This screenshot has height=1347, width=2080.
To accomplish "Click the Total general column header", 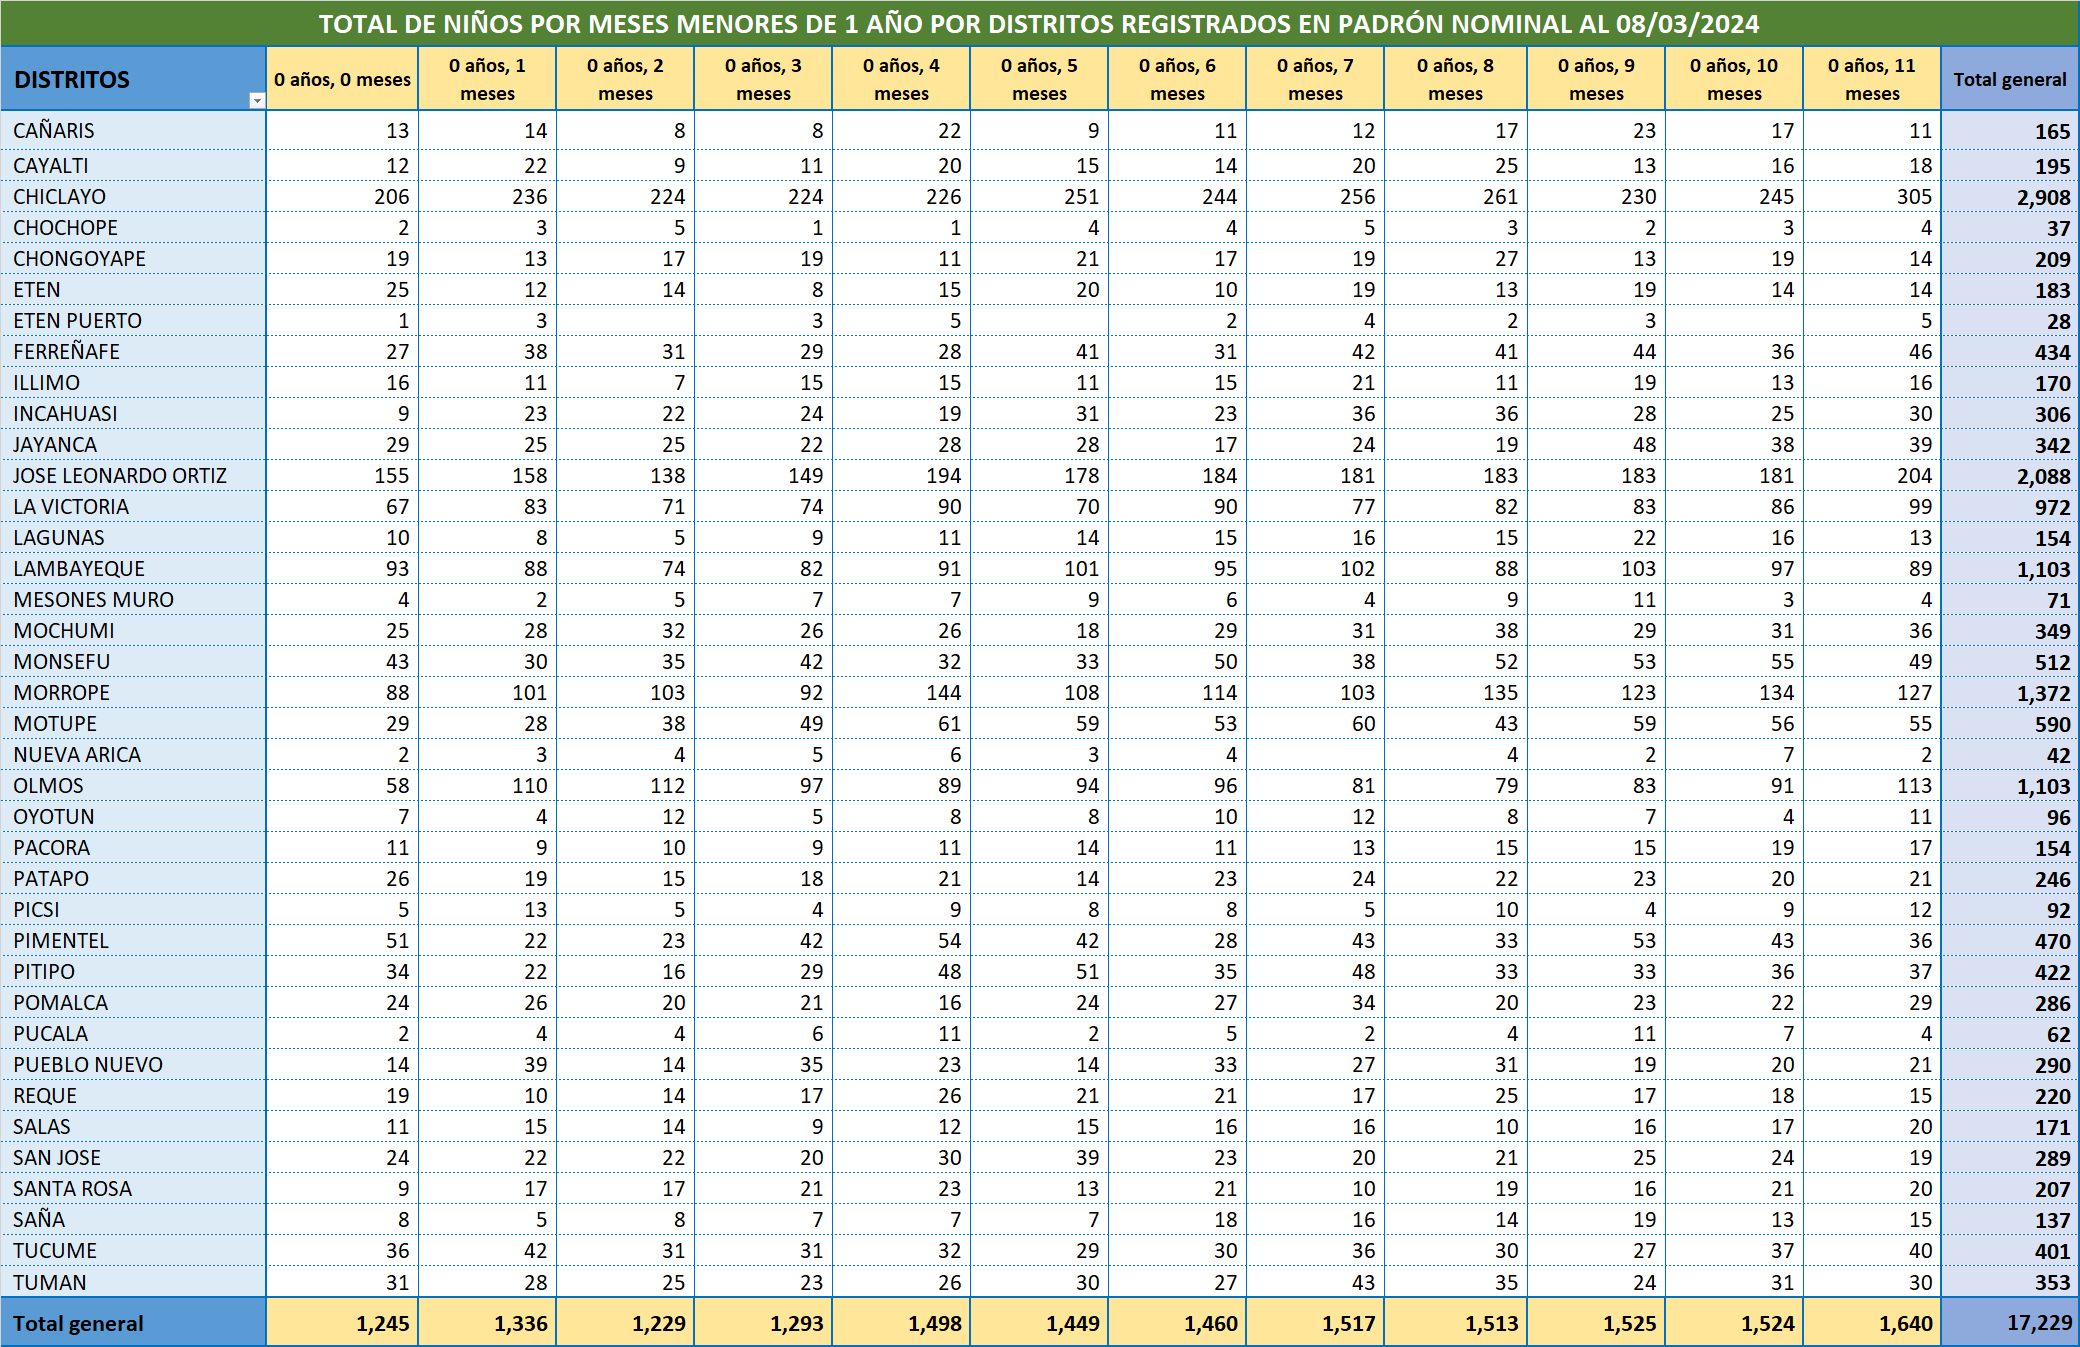I will click(x=2009, y=79).
